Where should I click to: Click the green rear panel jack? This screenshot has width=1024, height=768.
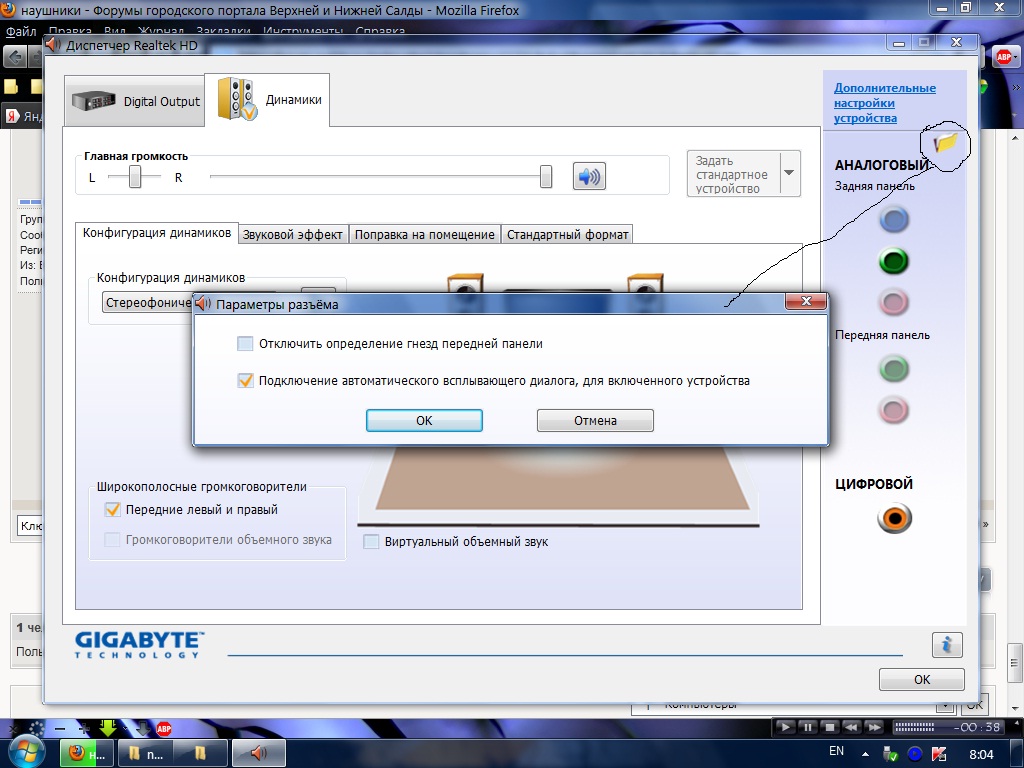(894, 262)
